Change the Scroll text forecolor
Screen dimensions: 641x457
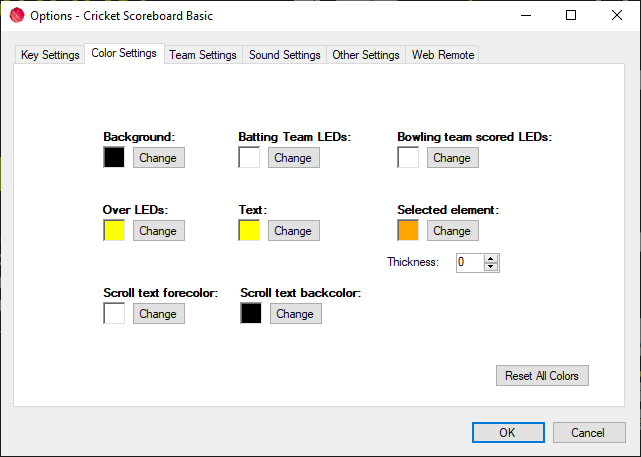tap(158, 314)
